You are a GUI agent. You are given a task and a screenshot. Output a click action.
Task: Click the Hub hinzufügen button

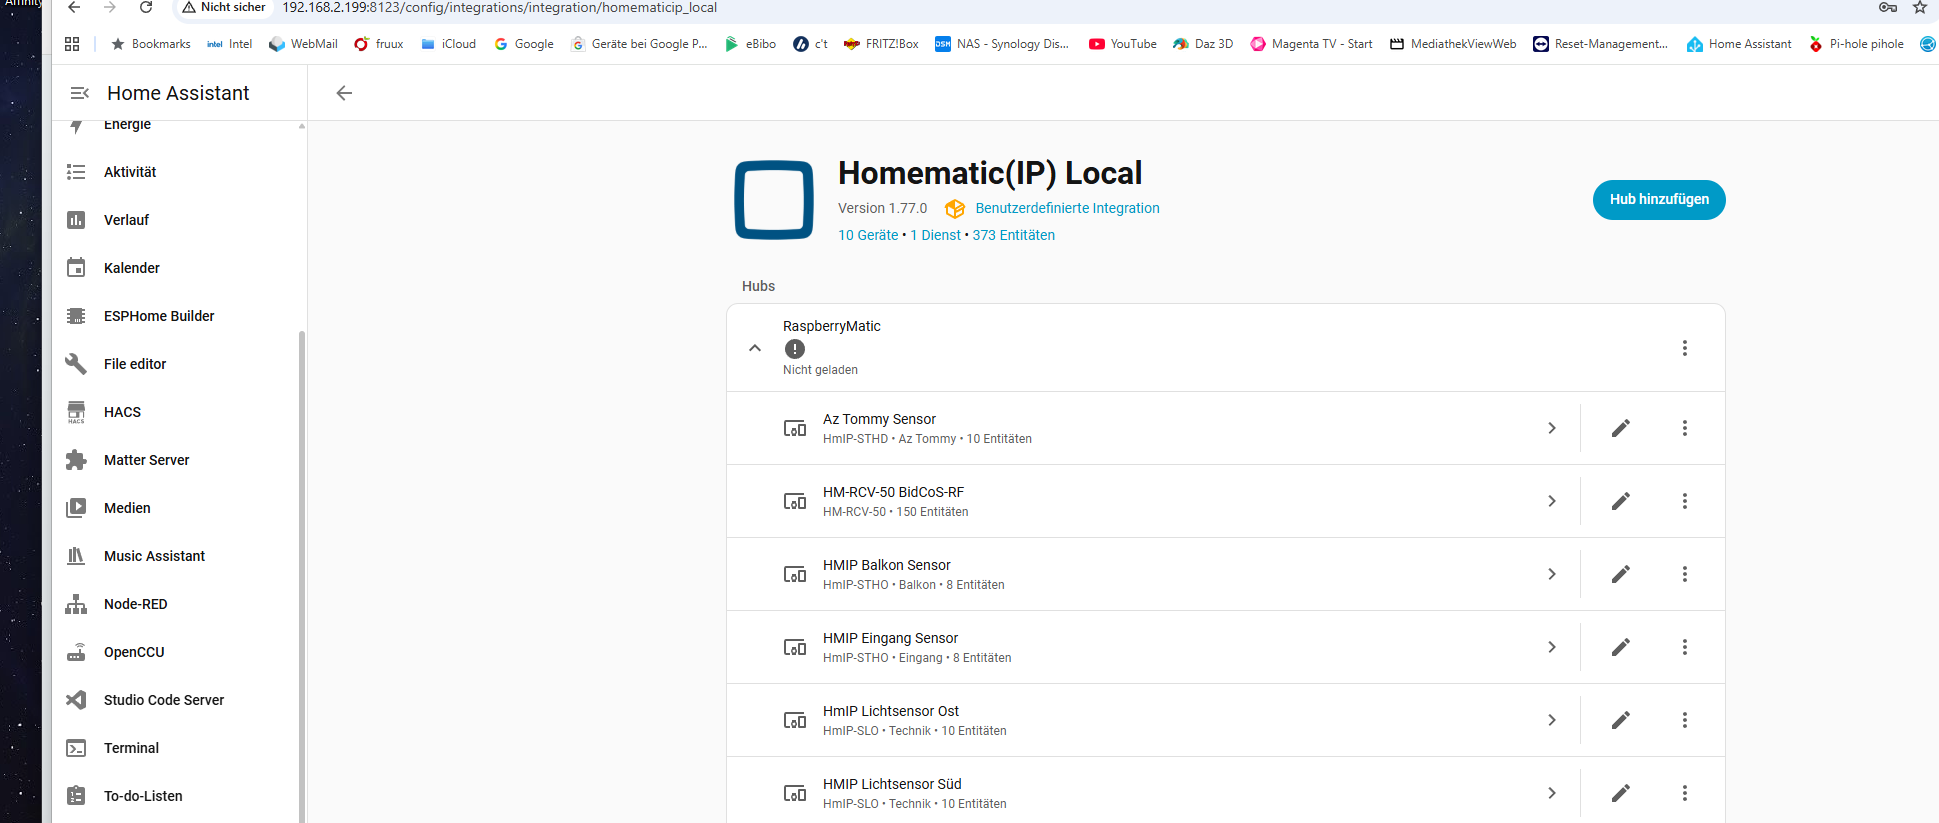click(x=1658, y=200)
